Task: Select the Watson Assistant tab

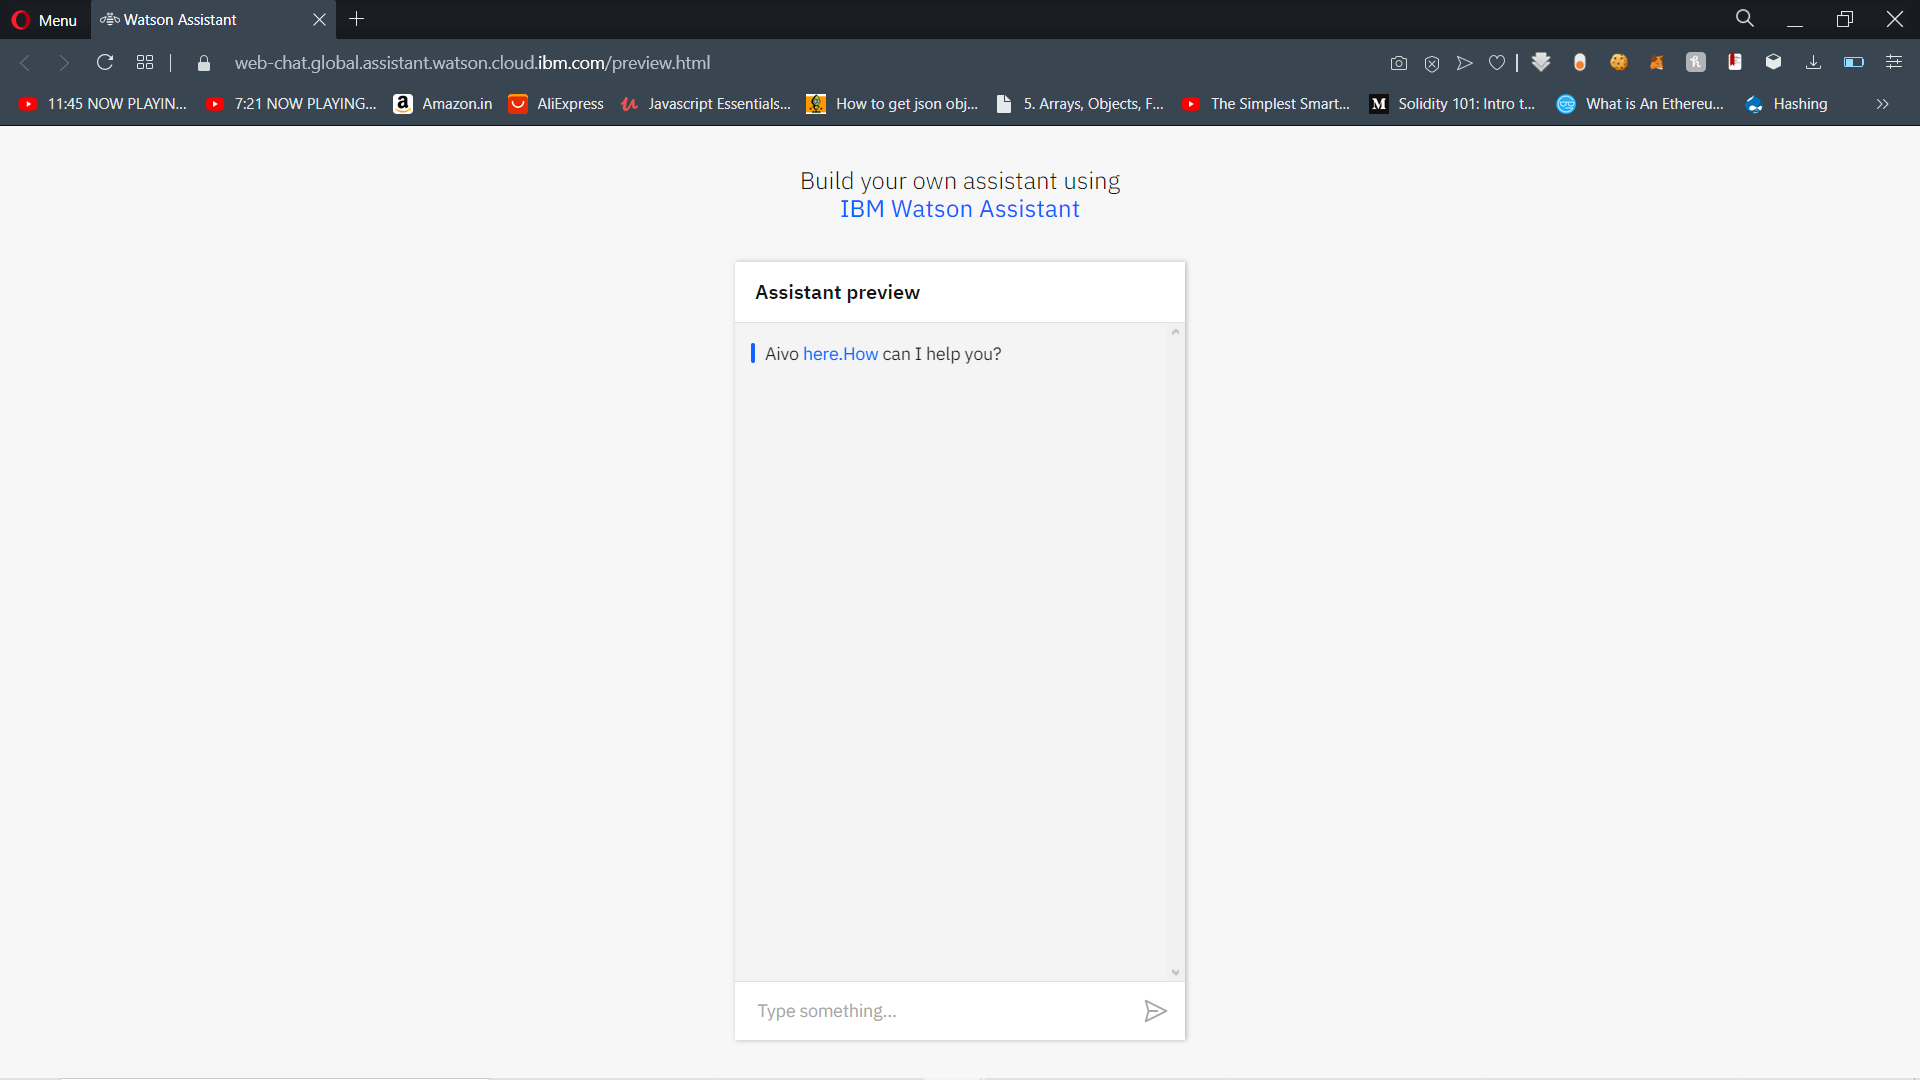Action: 180,20
